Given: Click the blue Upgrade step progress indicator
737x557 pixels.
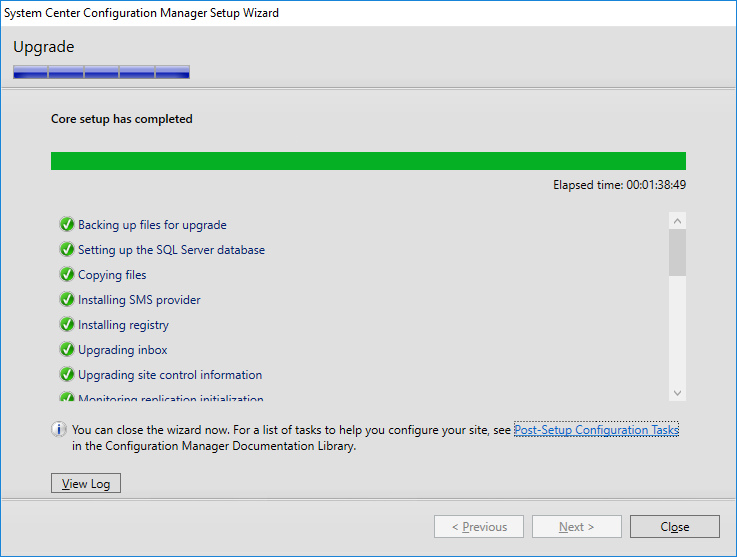Looking at the screenshot, I should click(102, 72).
